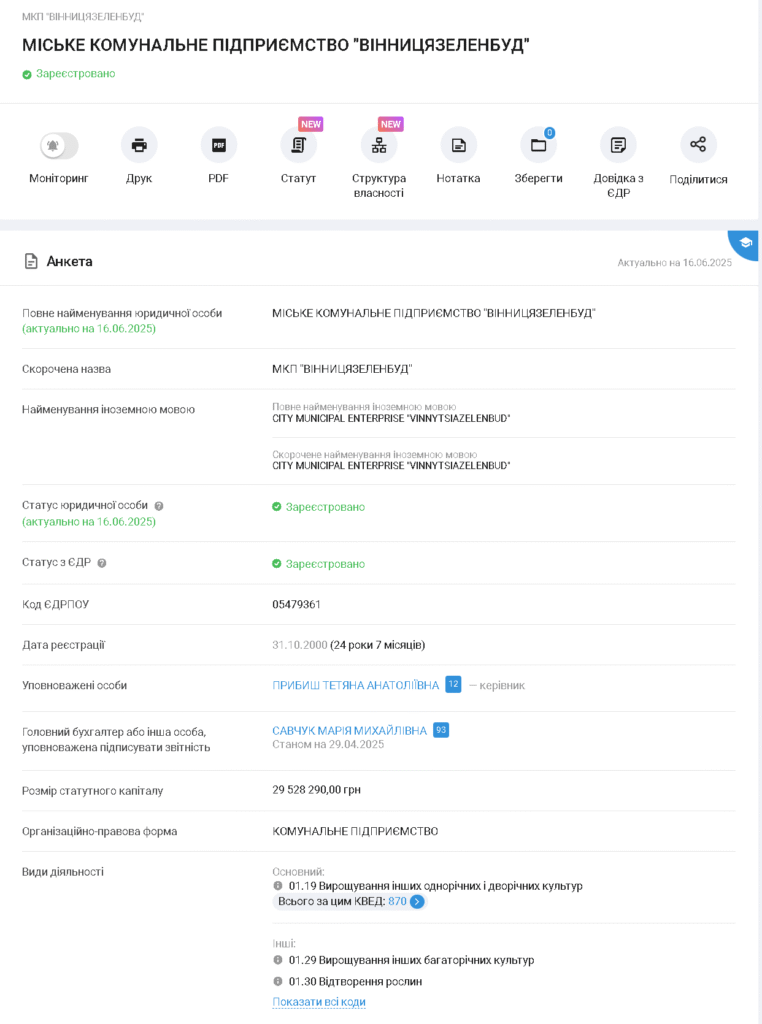The width and height of the screenshot is (762, 1024).
Task: Click the Зберегти folder icon
Action: click(x=538, y=146)
